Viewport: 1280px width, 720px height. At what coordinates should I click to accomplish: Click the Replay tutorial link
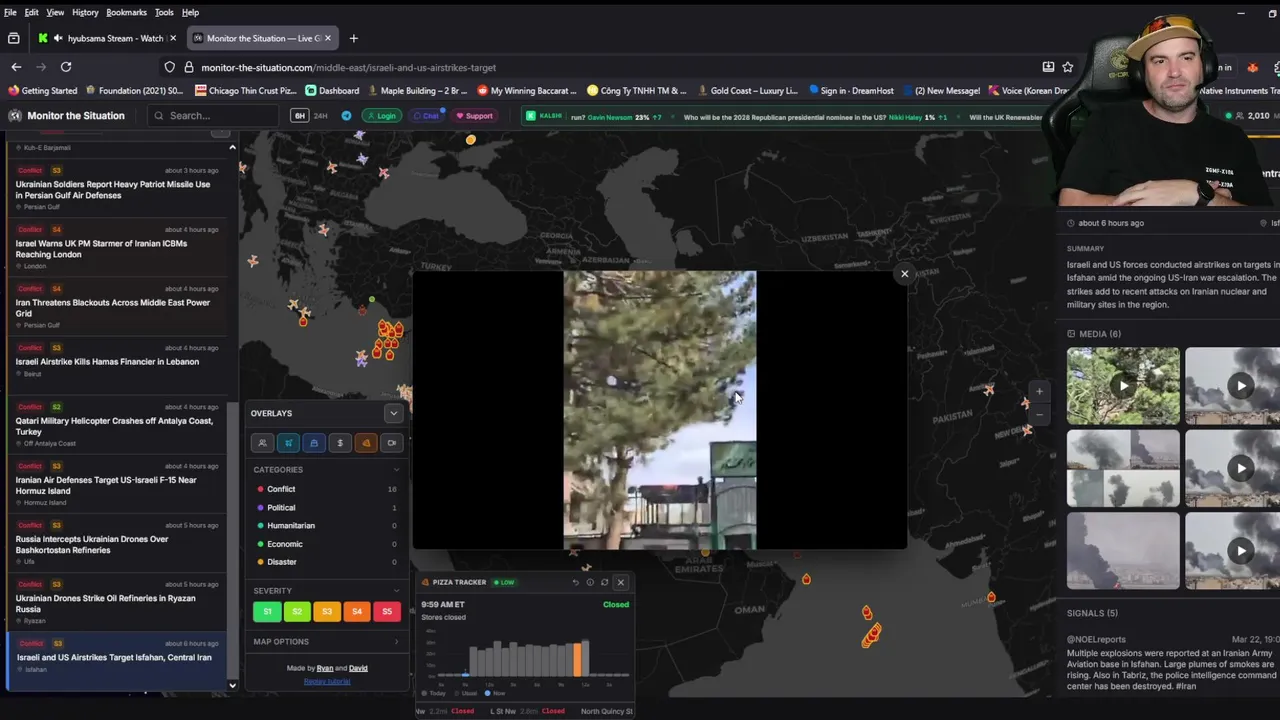point(327,681)
